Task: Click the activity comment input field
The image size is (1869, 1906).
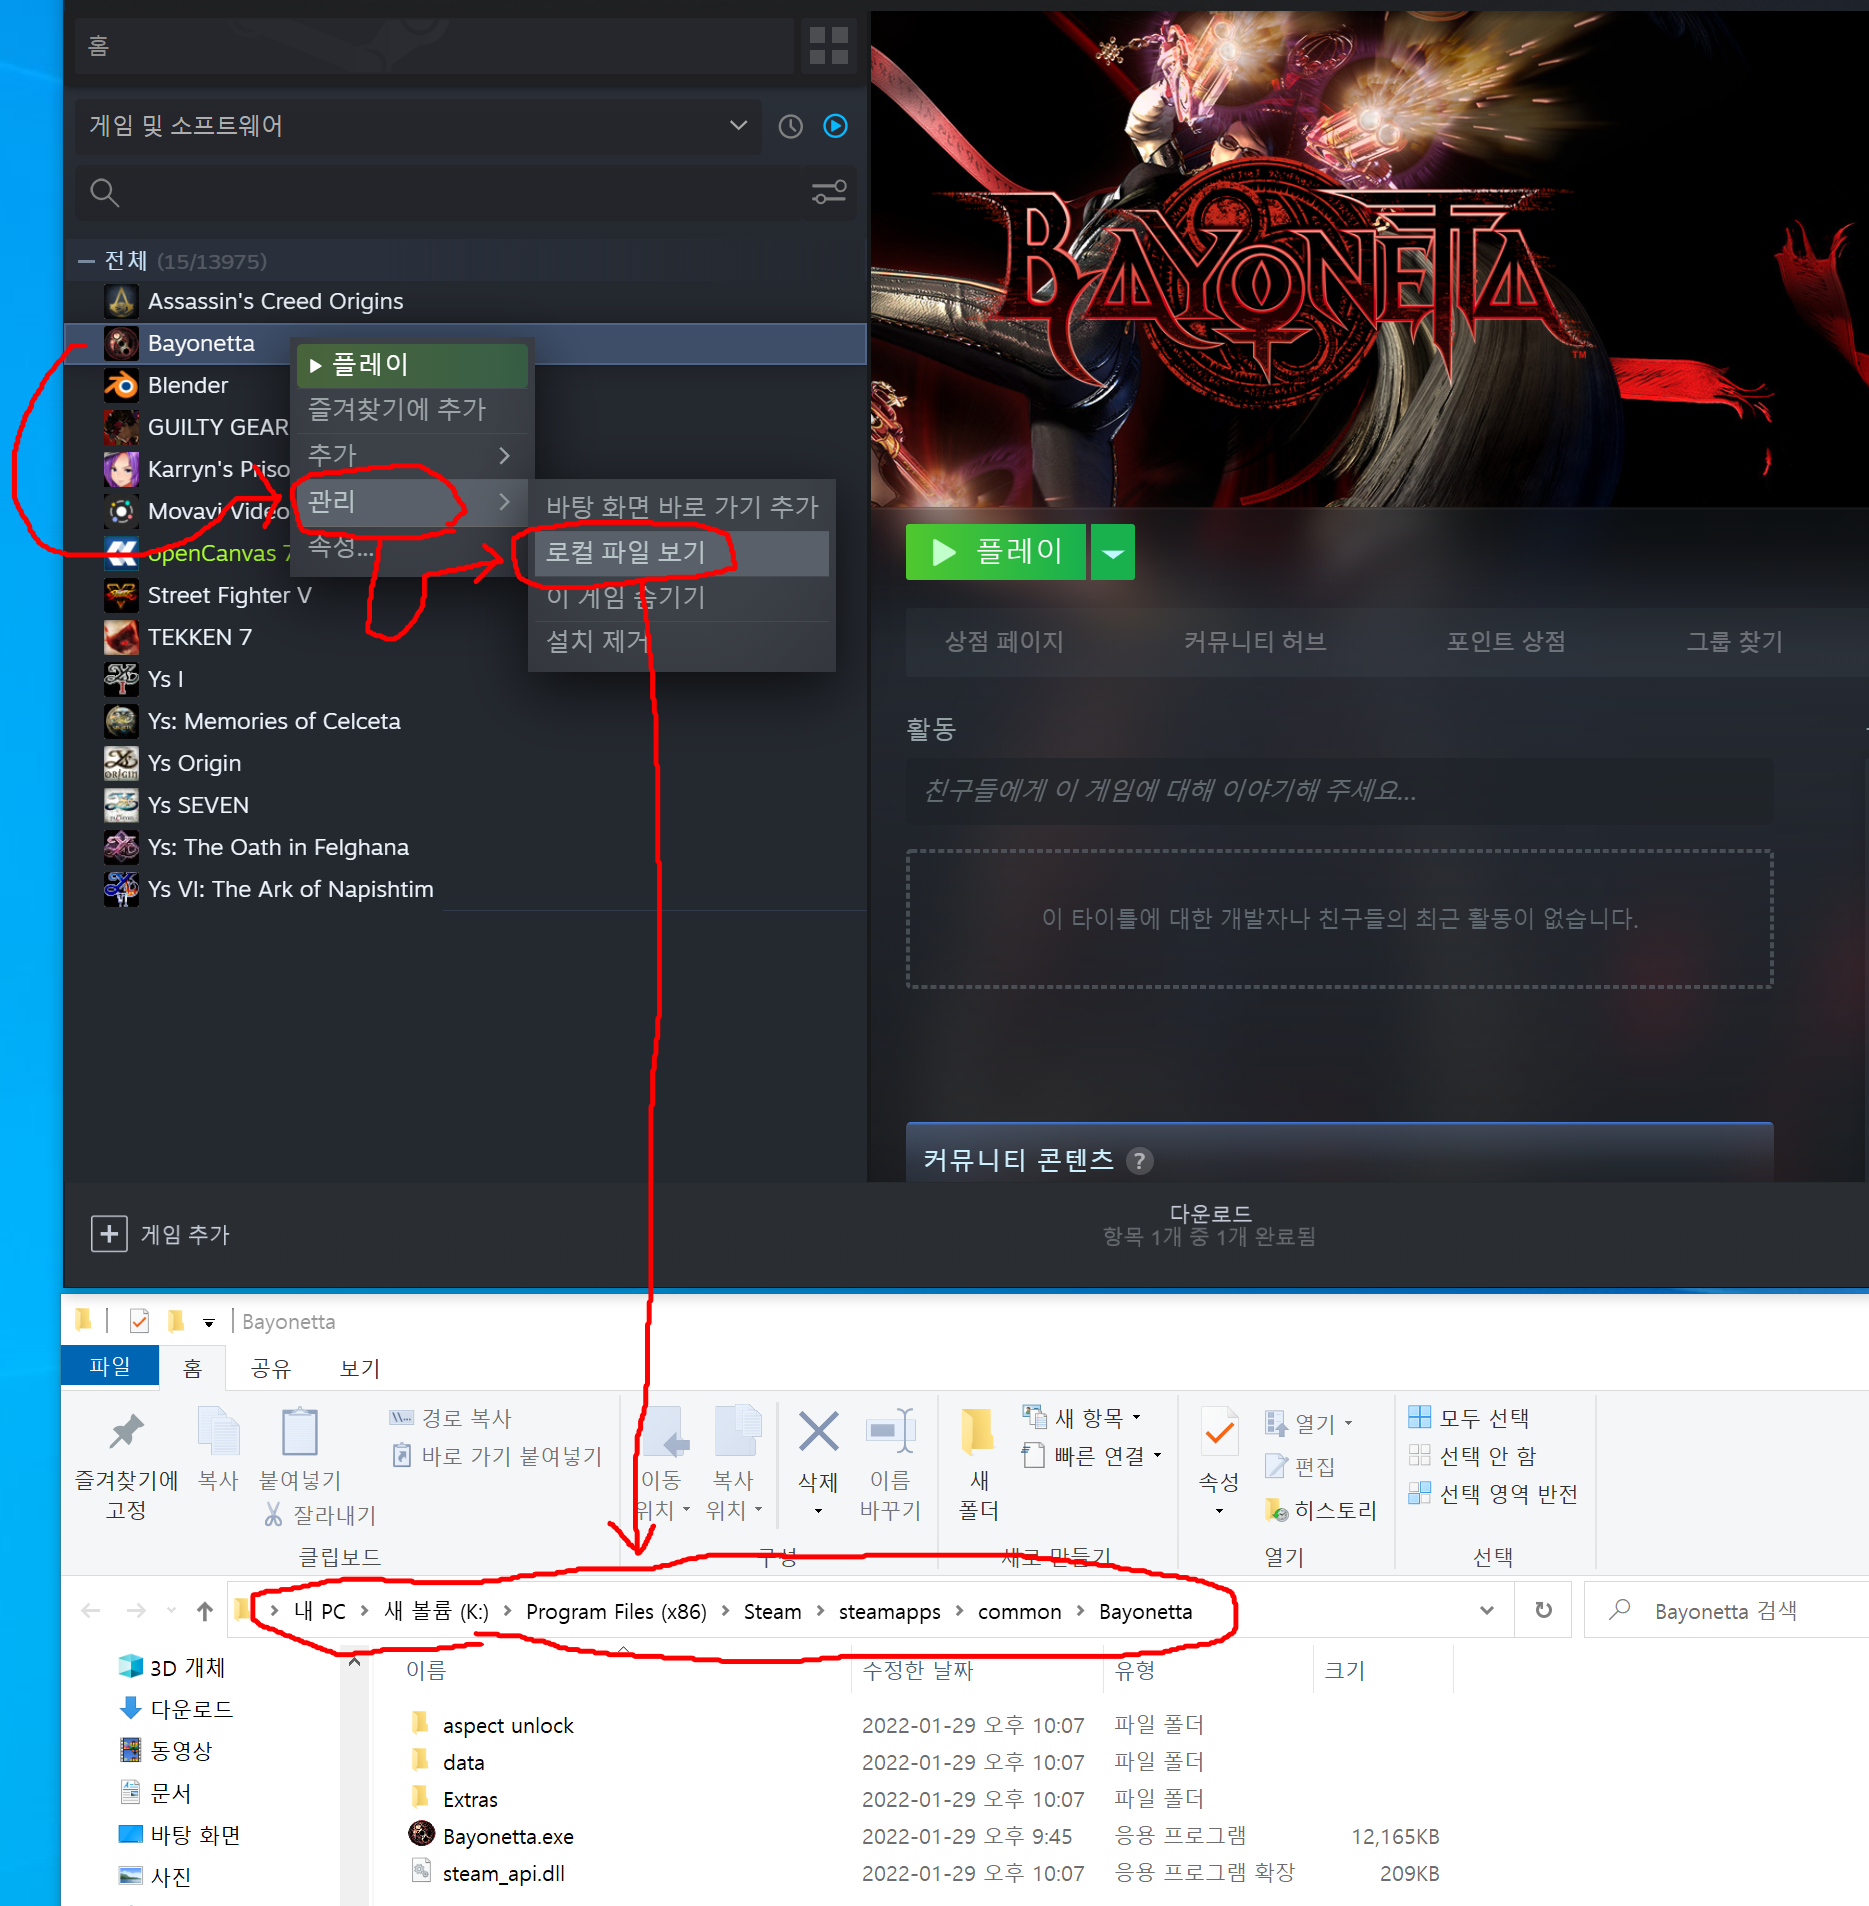Action: pyautogui.click(x=1339, y=791)
